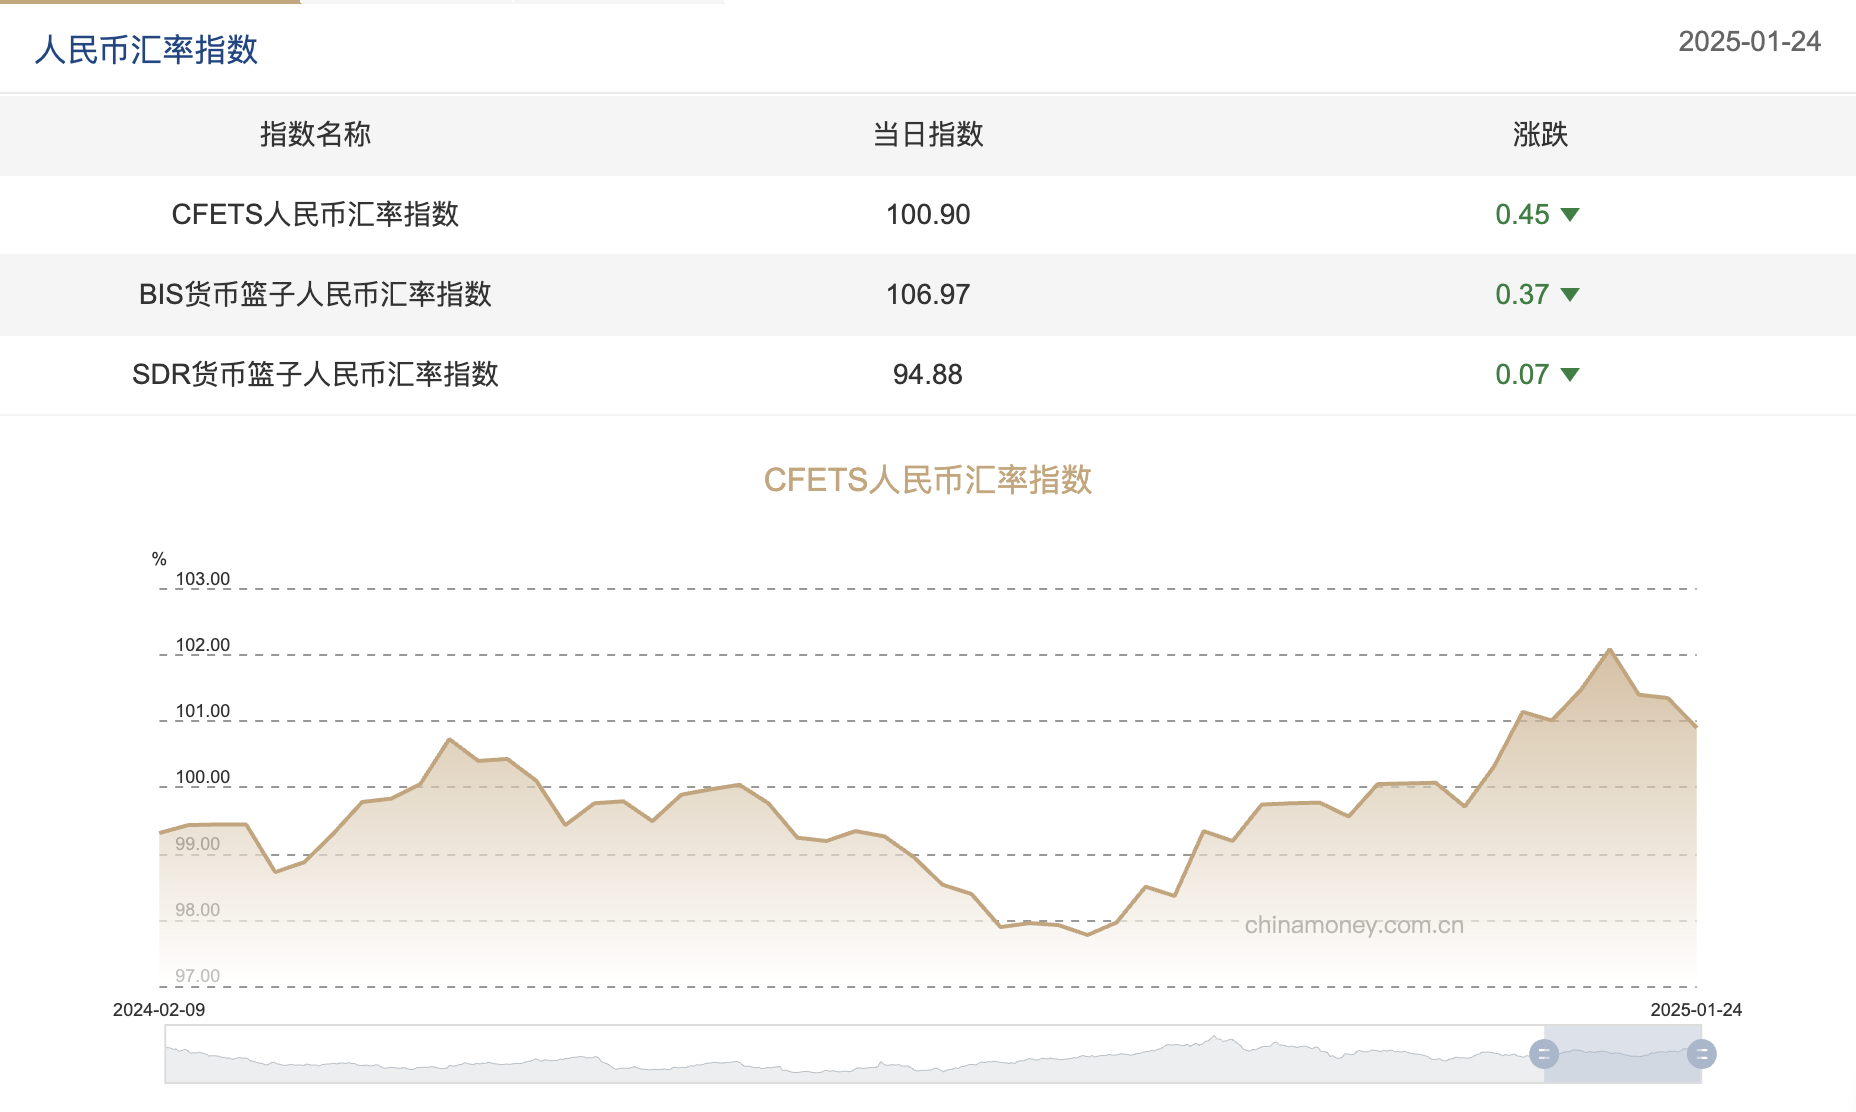This screenshot has height=1112, width=1856.
Task: Click the 当日指数 column header
Action: 928,134
